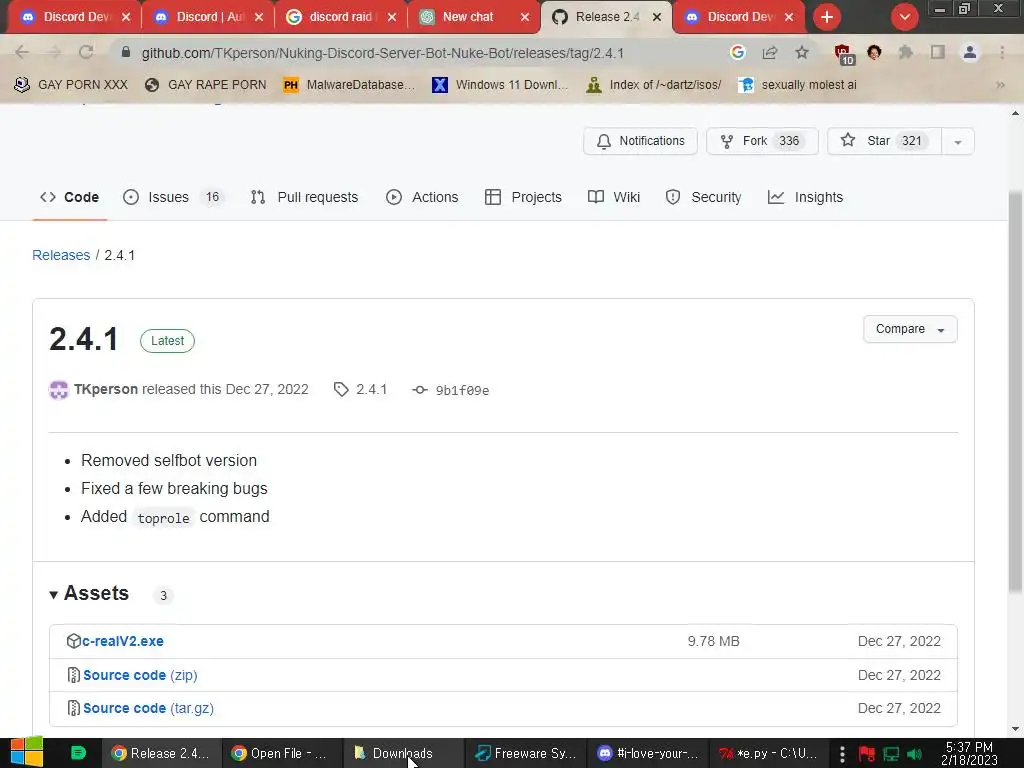The height and width of the screenshot is (768, 1024).
Task: Open the Wiki tab
Action: coord(614,197)
